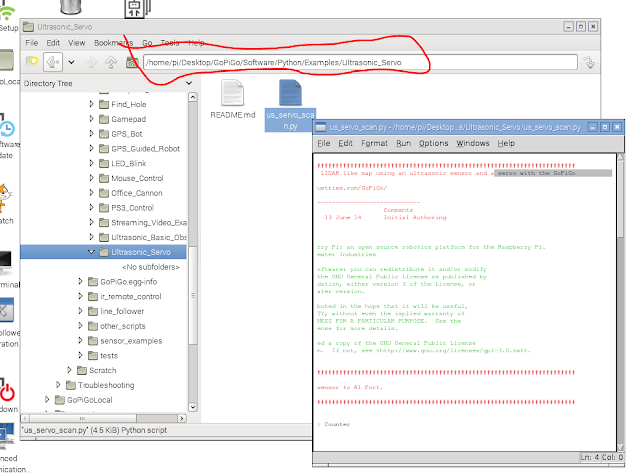640x476 pixels.
Task: Open the Run menu in editor window
Action: [404, 143]
